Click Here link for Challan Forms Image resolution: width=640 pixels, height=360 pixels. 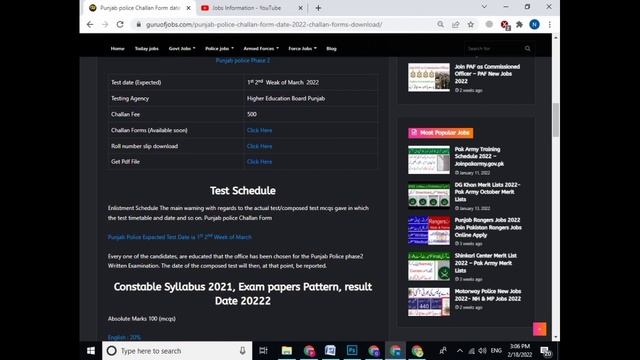(259, 130)
